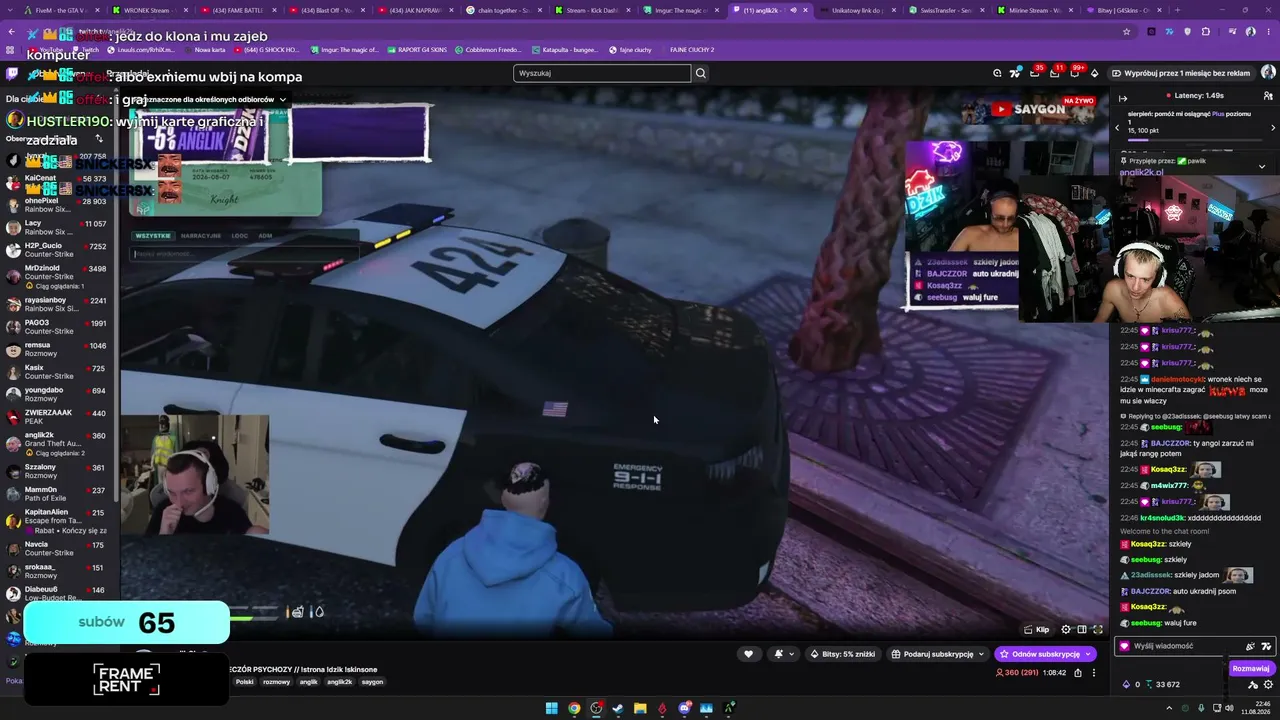This screenshot has height=720, width=1280.
Task: Open the Twitch whispers icon with 99+ badge
Action: pyautogui.click(x=1074, y=73)
